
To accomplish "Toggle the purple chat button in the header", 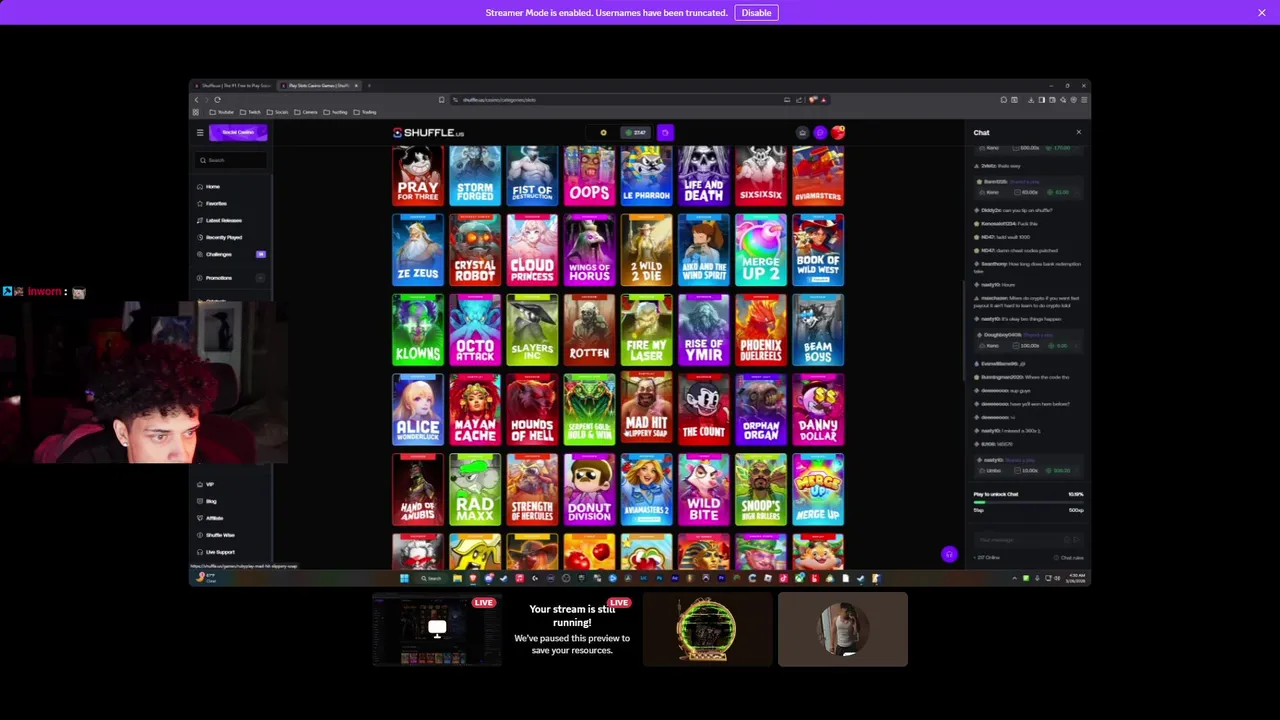I will (820, 132).
